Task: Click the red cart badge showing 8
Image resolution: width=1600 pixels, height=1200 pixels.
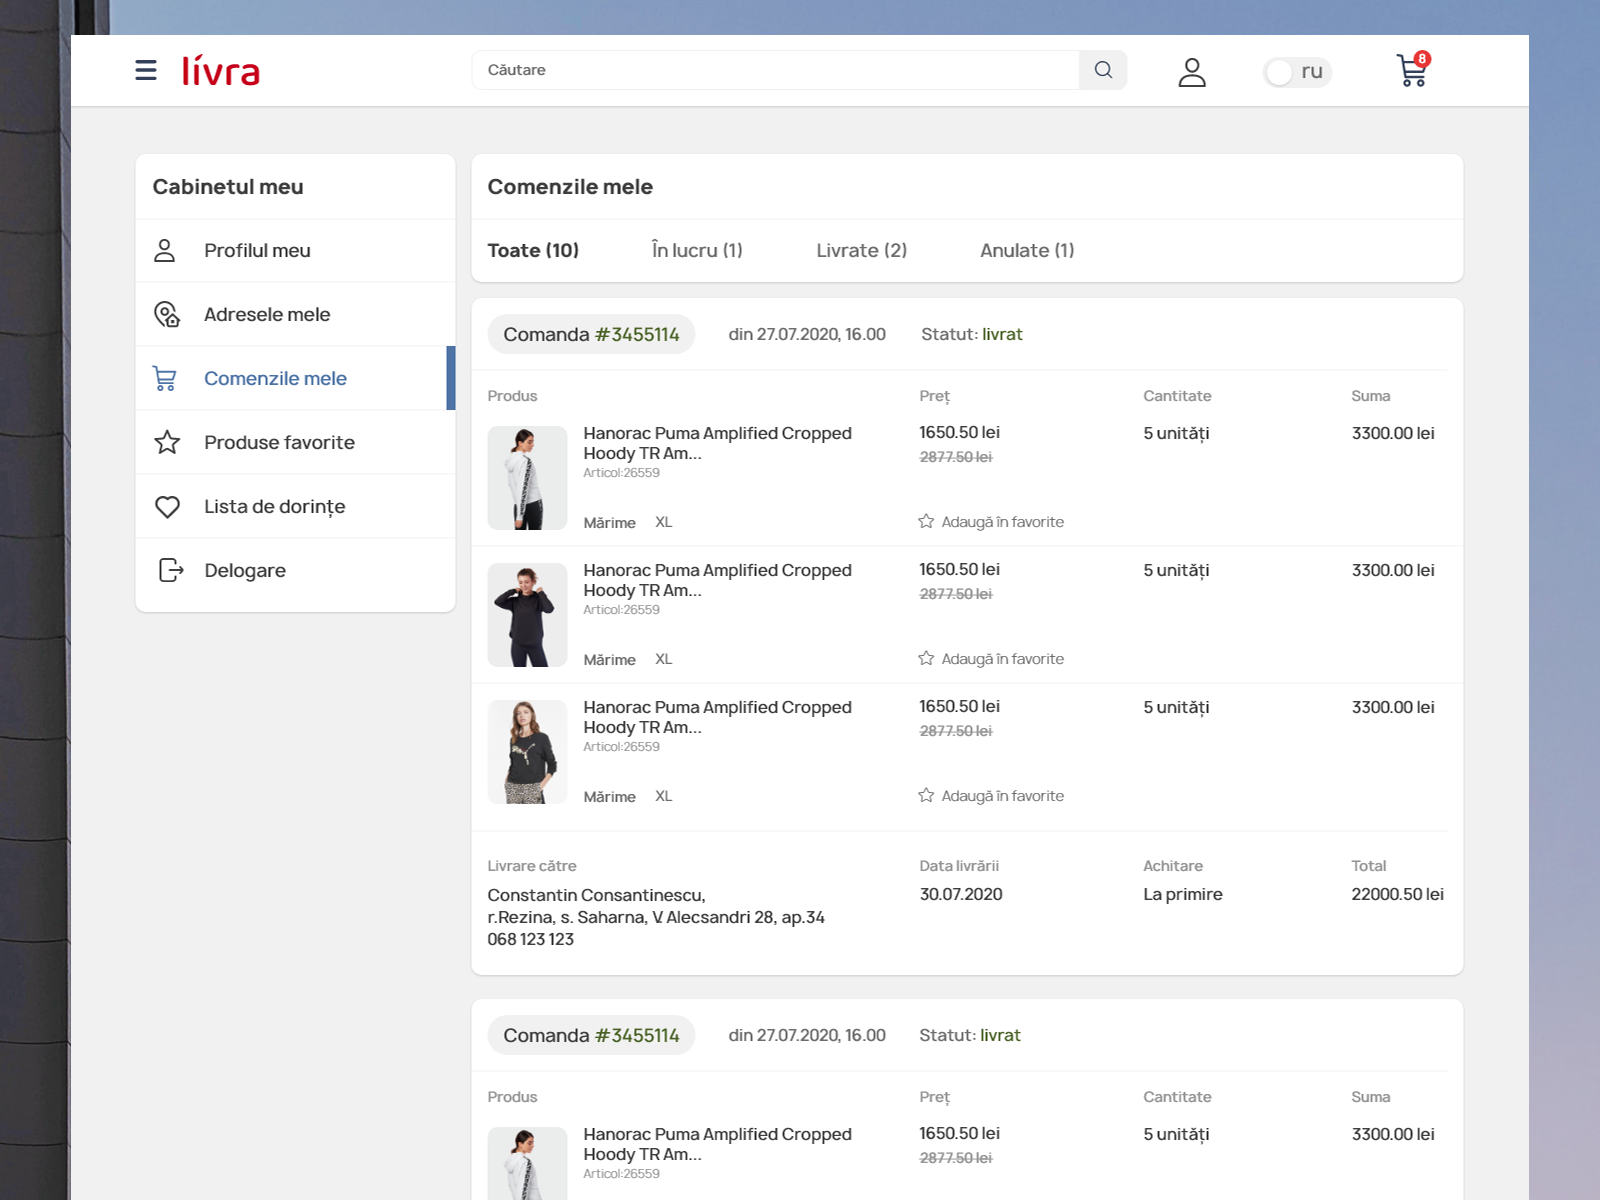Action: tap(1422, 59)
